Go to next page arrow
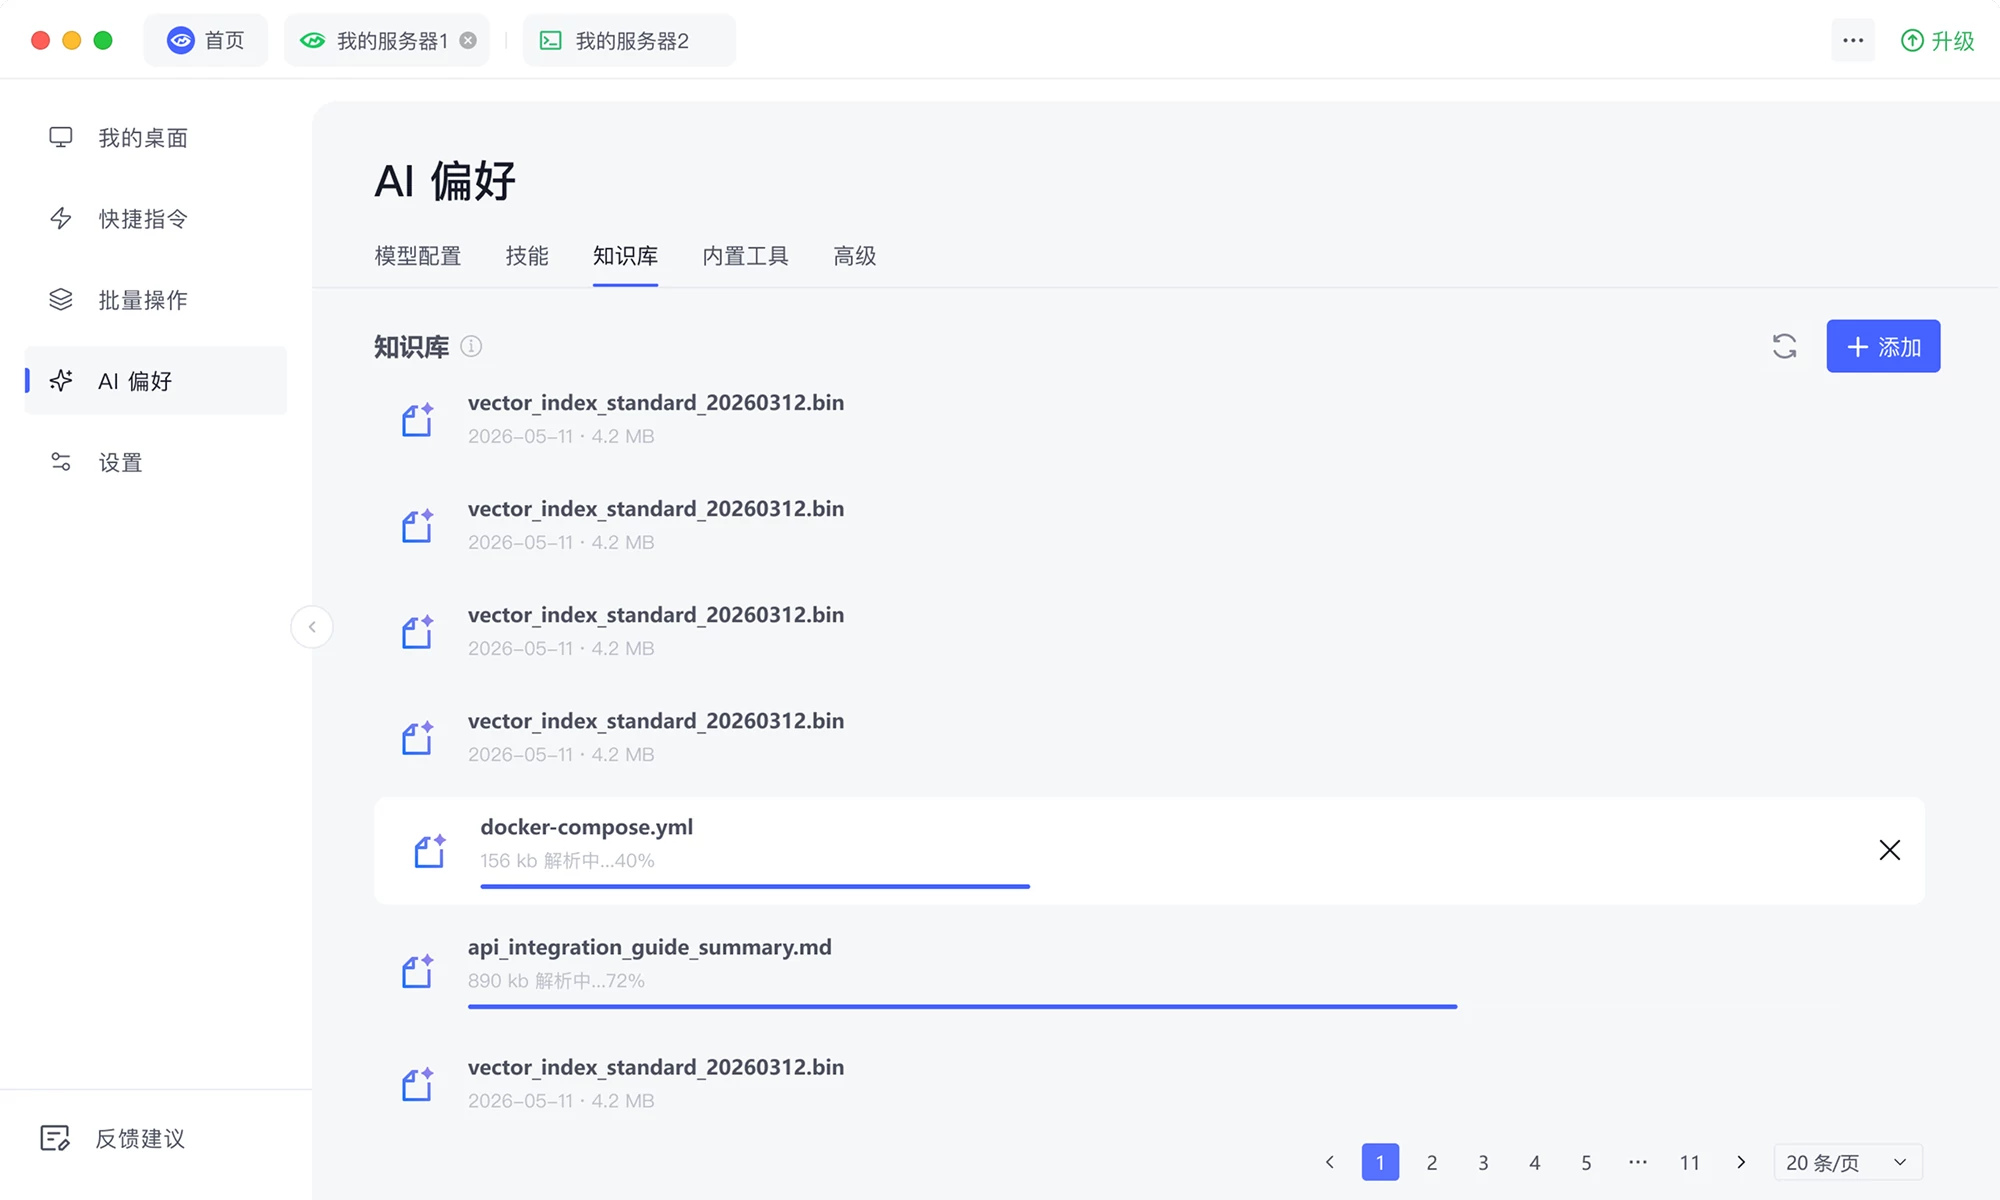The width and height of the screenshot is (2000, 1200). tap(1741, 1162)
